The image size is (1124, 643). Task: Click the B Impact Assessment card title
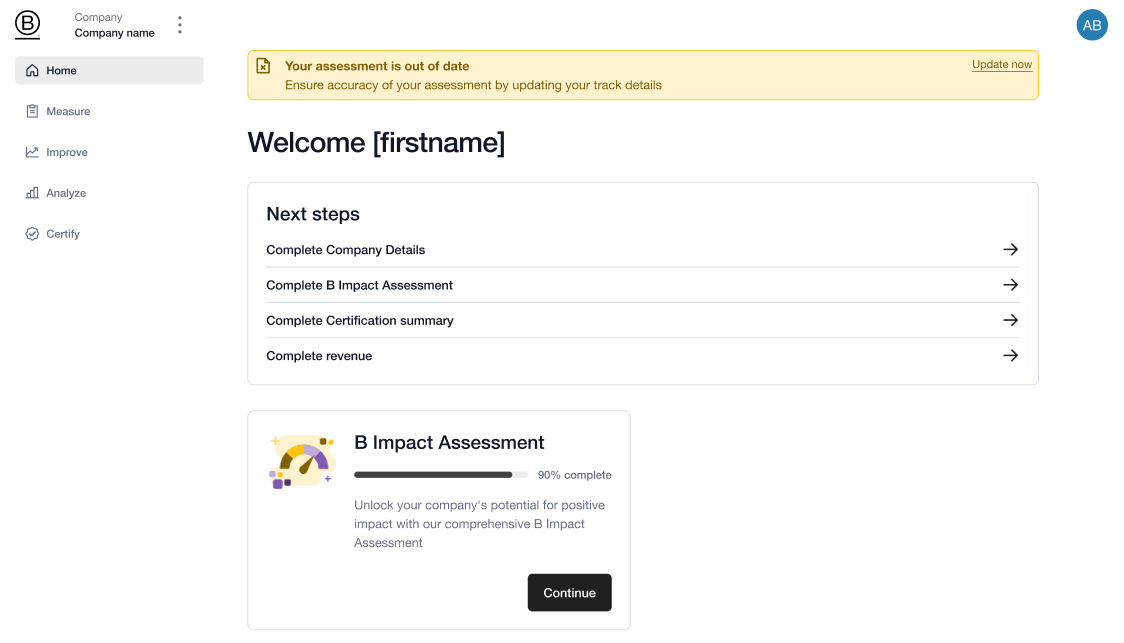[x=449, y=442]
